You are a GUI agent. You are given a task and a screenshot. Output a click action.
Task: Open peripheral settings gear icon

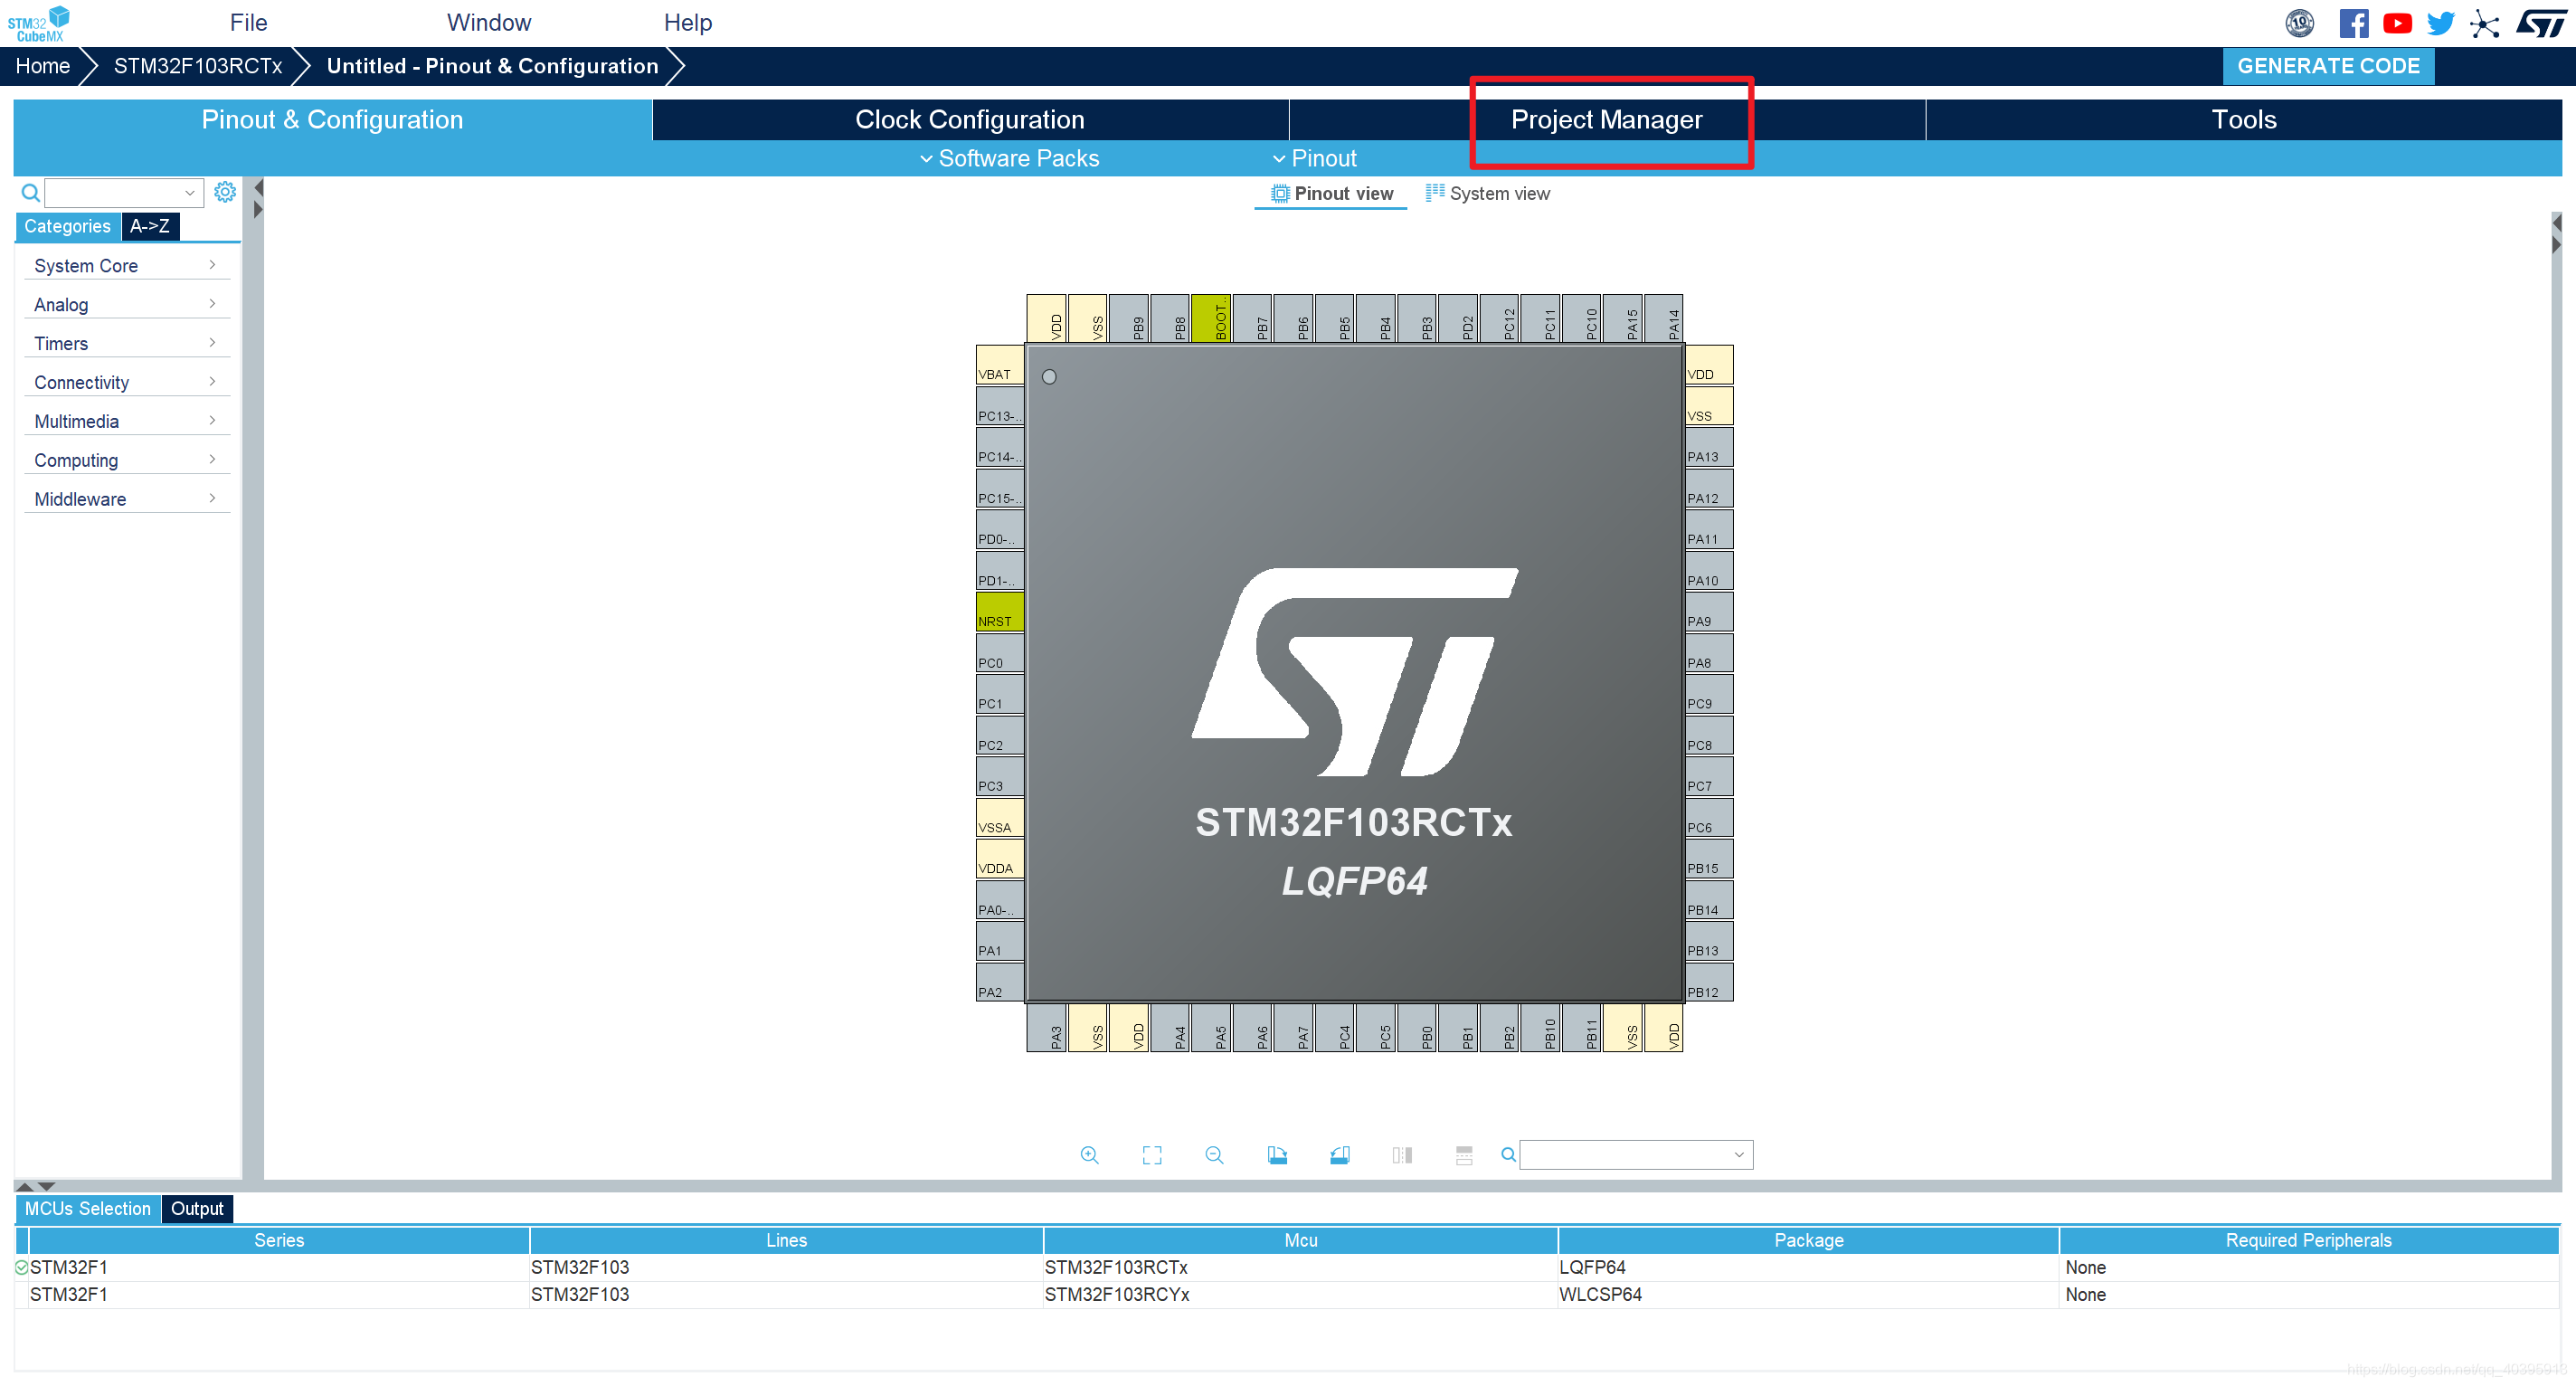pyautogui.click(x=225, y=192)
